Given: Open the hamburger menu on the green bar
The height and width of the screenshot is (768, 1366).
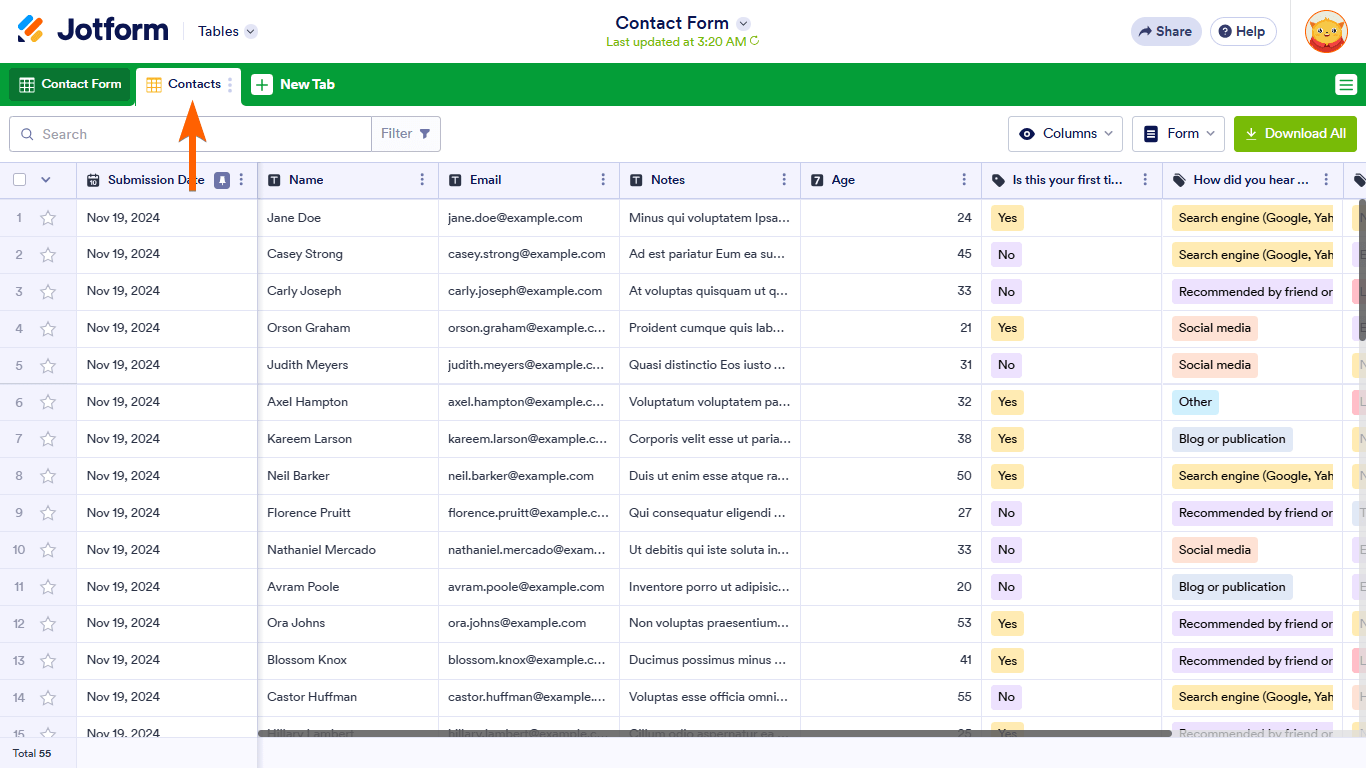Looking at the screenshot, I should coord(1345,85).
